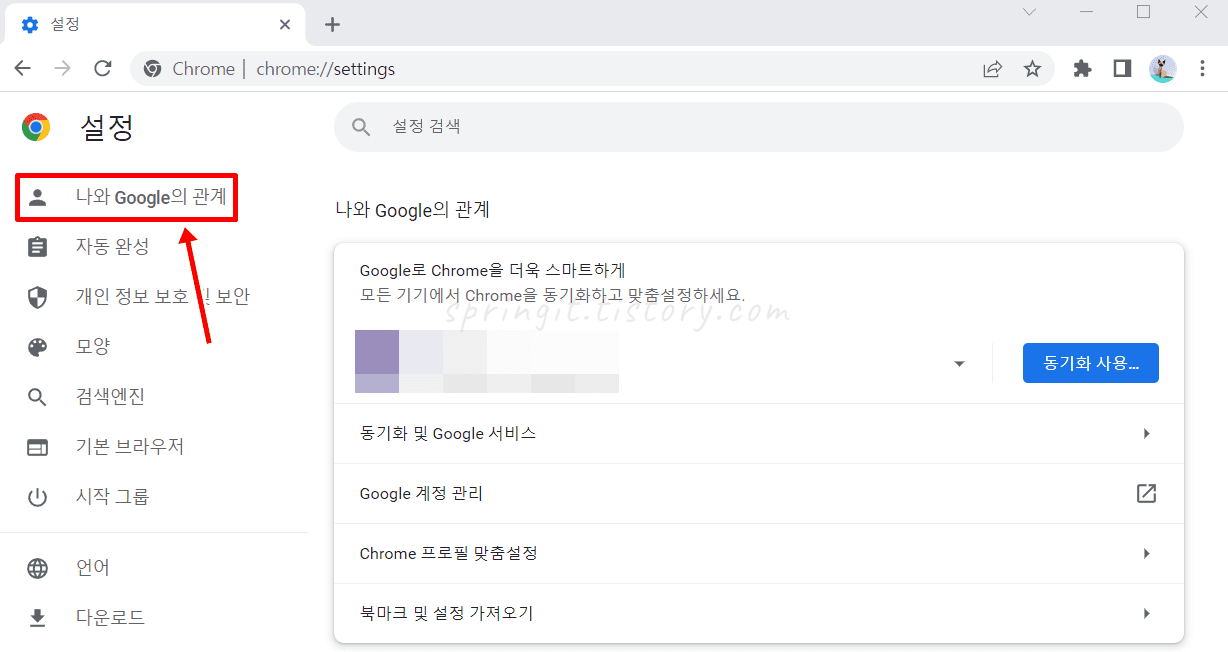Open 개인 정보 보호 및 보안 section
The height and width of the screenshot is (652, 1228).
(x=163, y=297)
